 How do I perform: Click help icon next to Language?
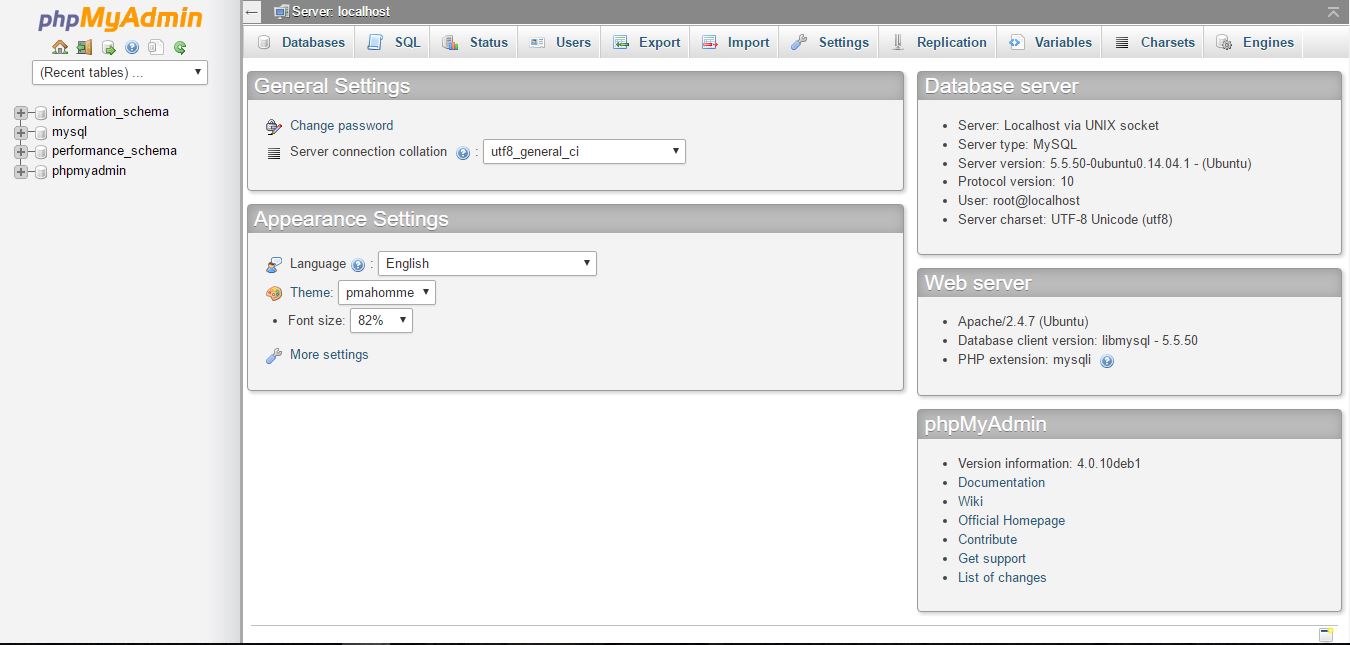(x=359, y=265)
